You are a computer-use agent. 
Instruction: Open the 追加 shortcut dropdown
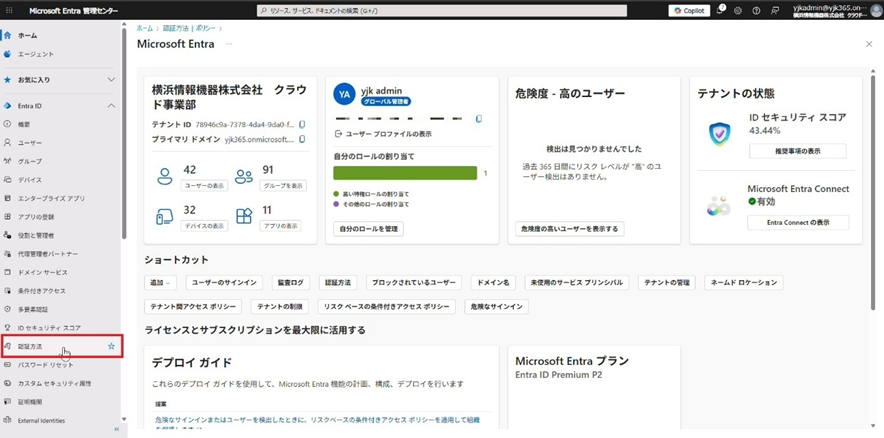click(160, 283)
